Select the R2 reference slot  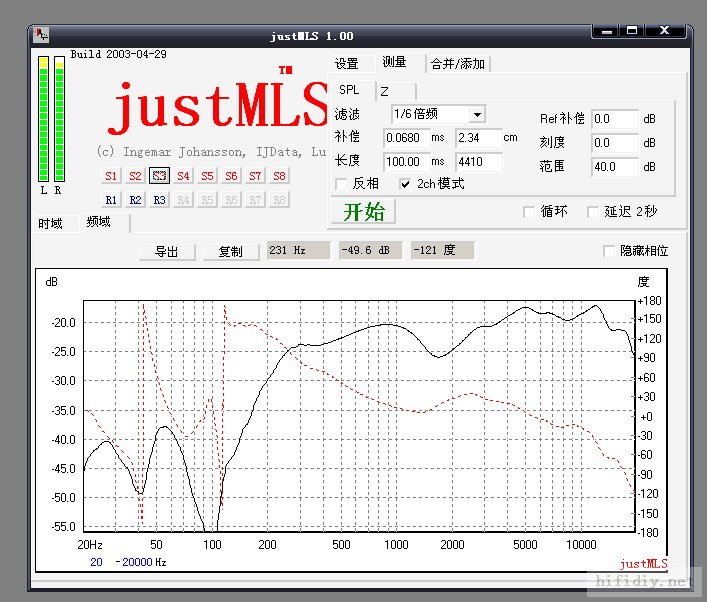(135, 200)
